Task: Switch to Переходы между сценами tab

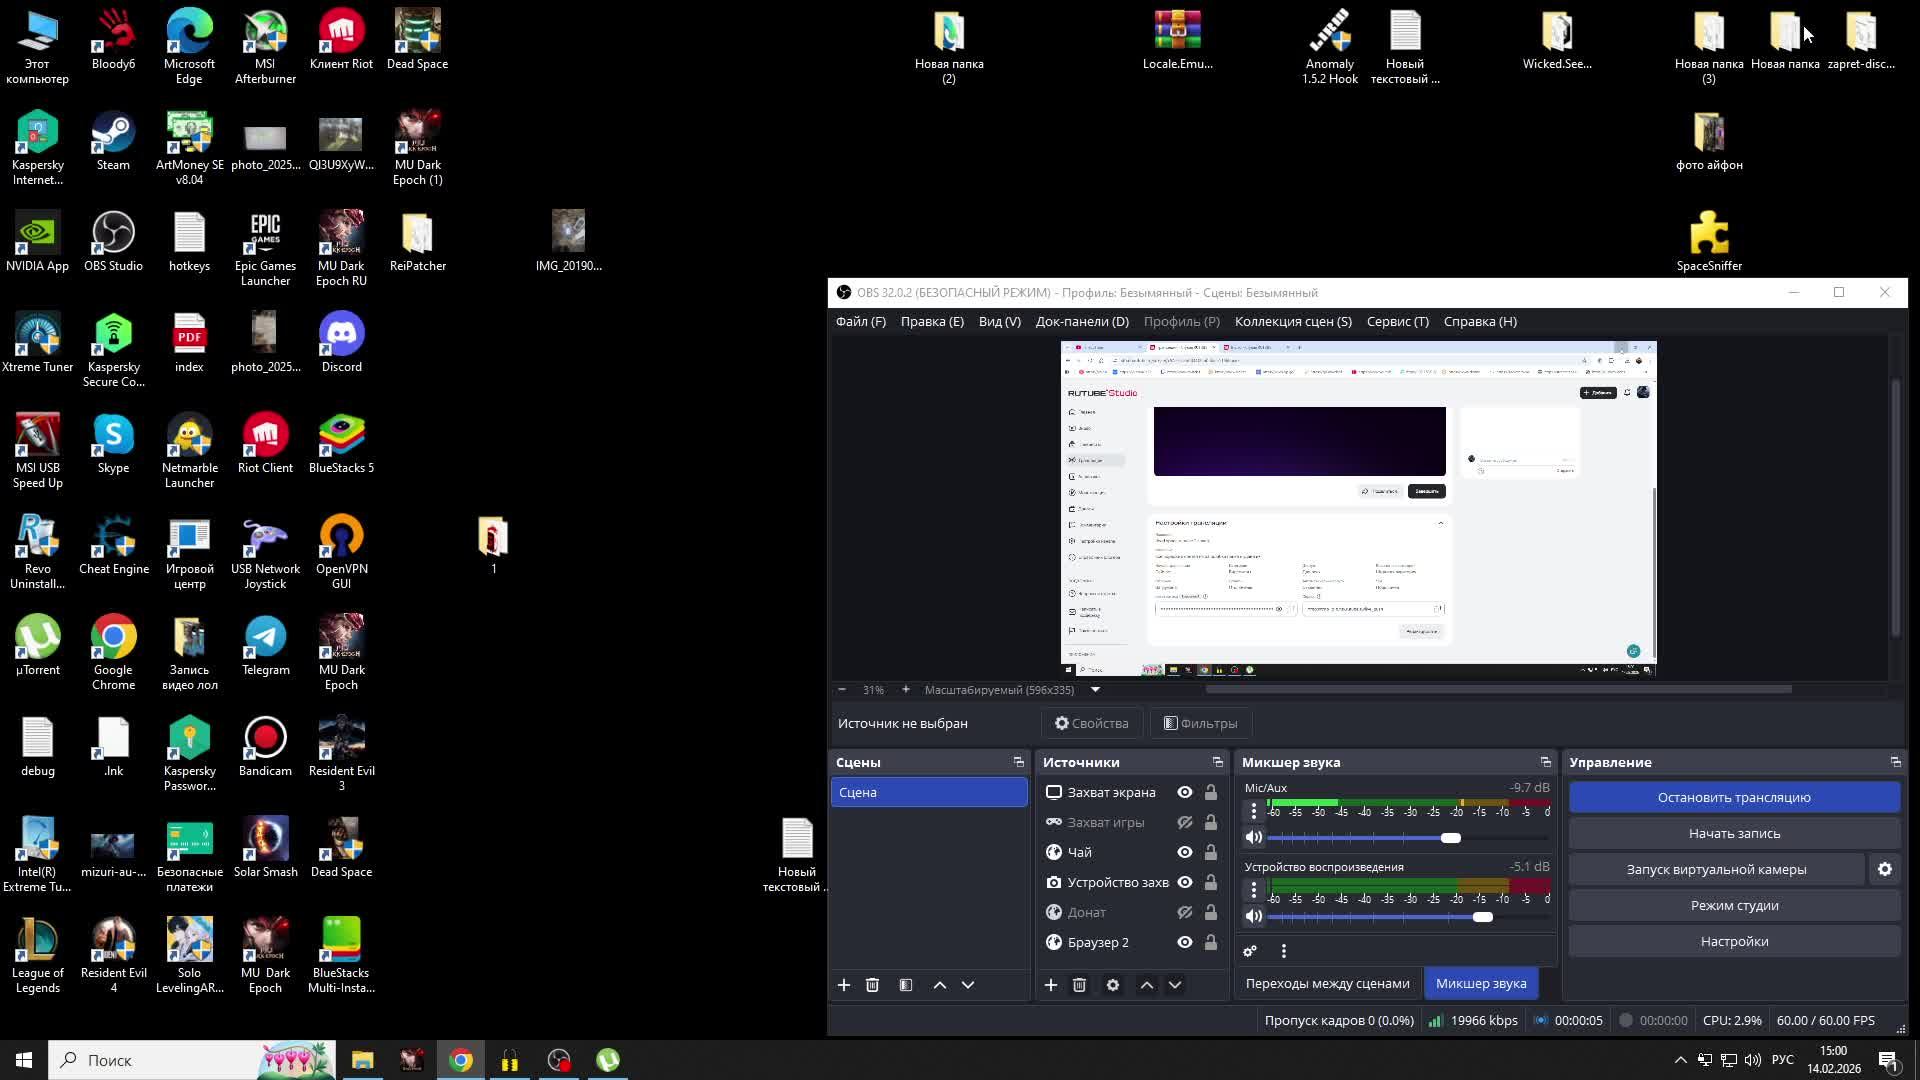Action: (1327, 983)
